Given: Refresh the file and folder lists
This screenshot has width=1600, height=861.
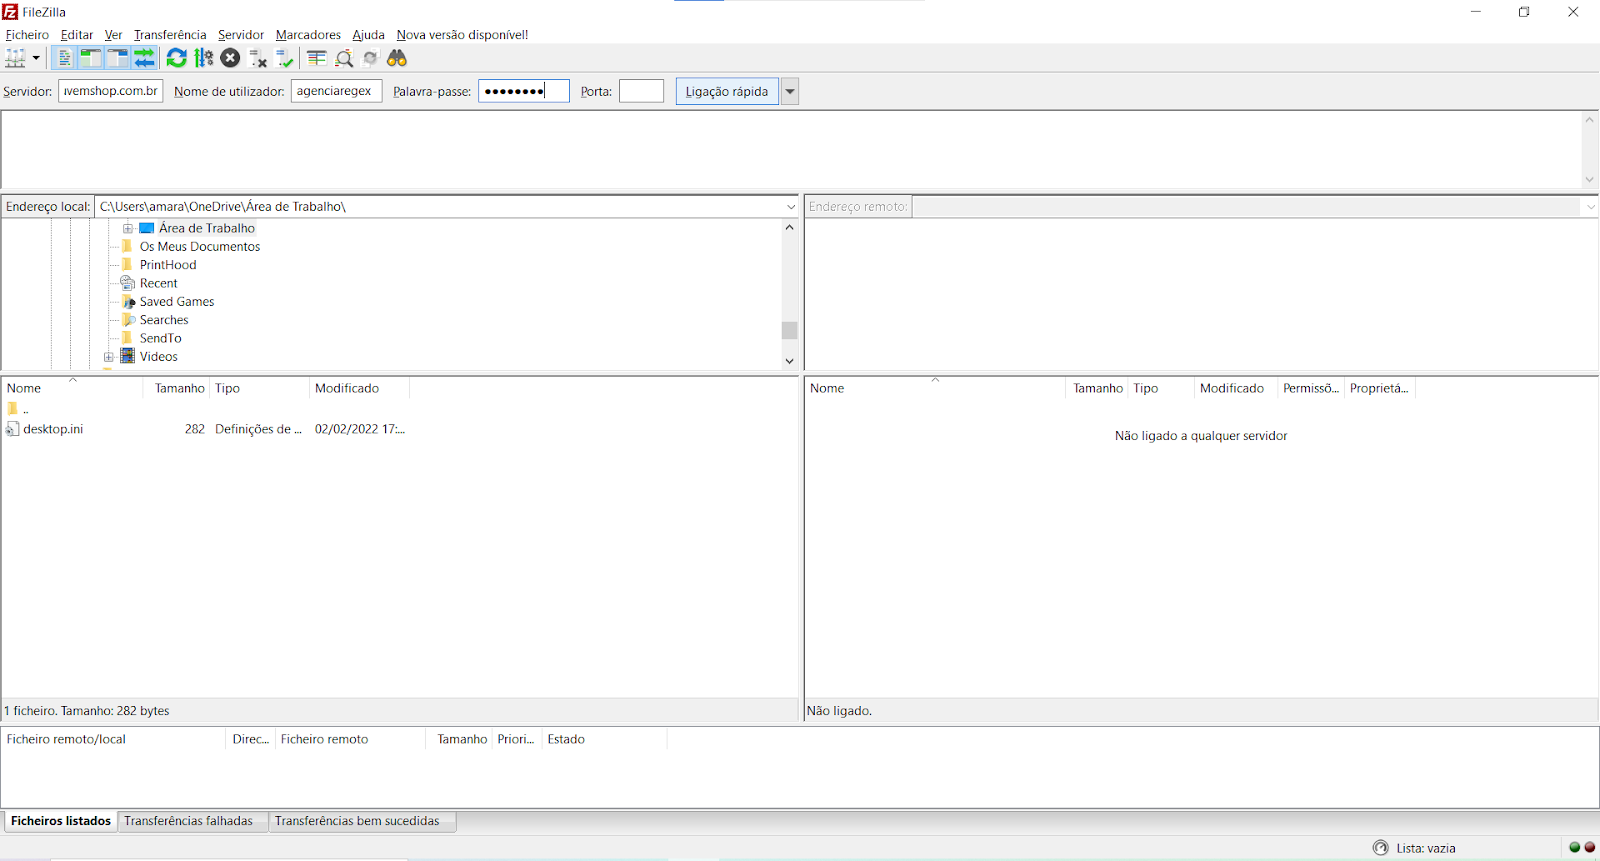Looking at the screenshot, I should 177,58.
